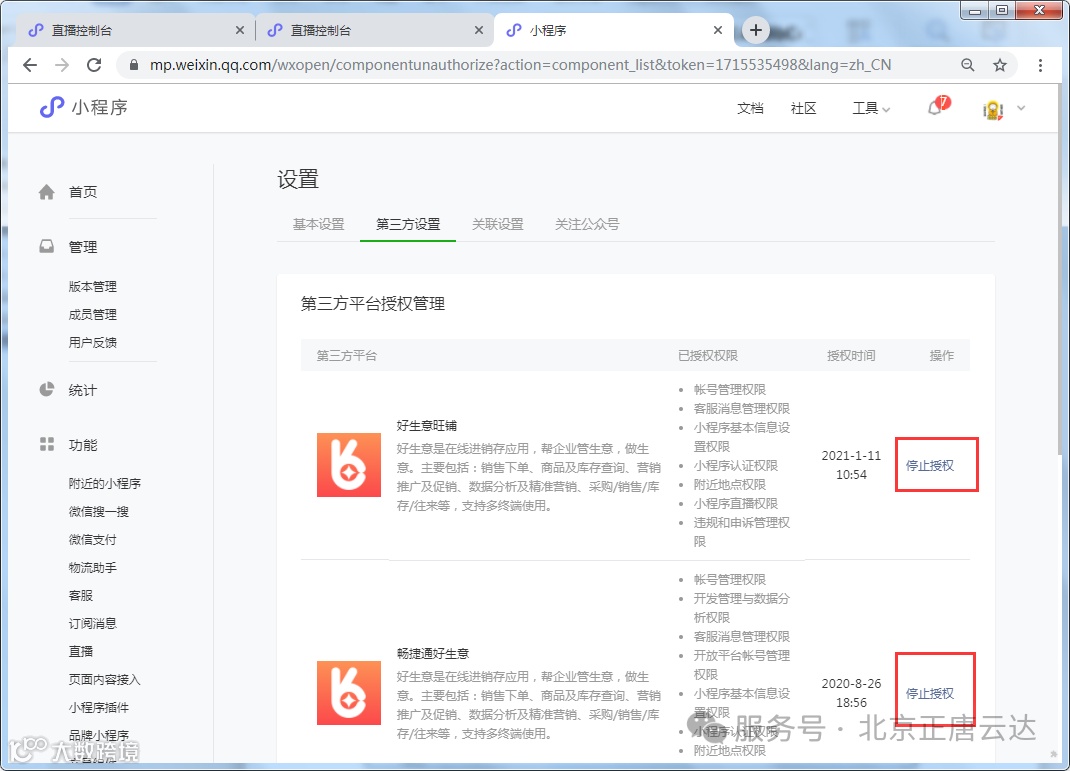Screen dimensions: 1070x771
Task: Open 直播 in sidebar
Action: (x=81, y=651)
